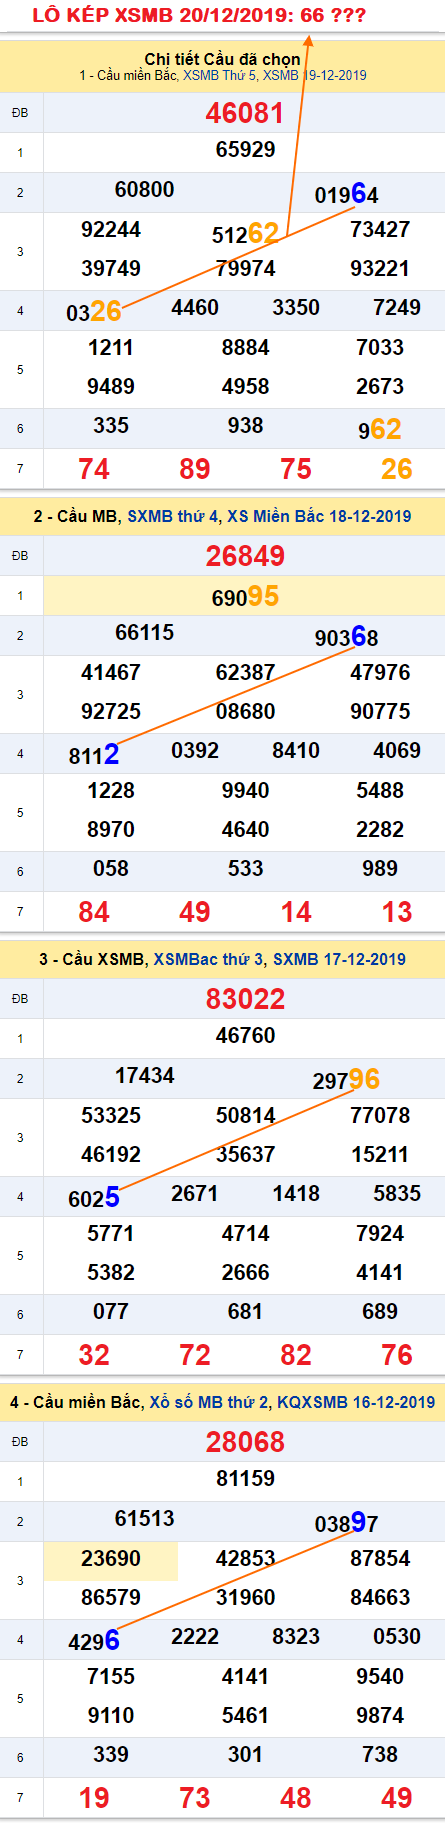Select sixth prize number 301

[x=245, y=1755]
